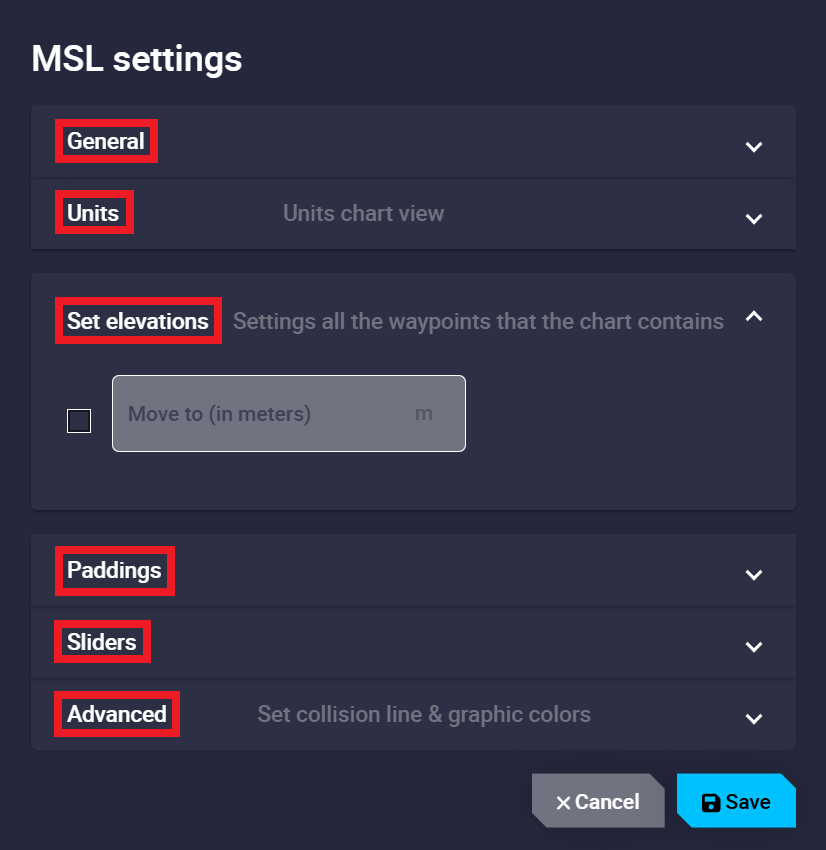Focus the Move to (in meters) field
The width and height of the screenshot is (826, 850).
click(x=270, y=414)
